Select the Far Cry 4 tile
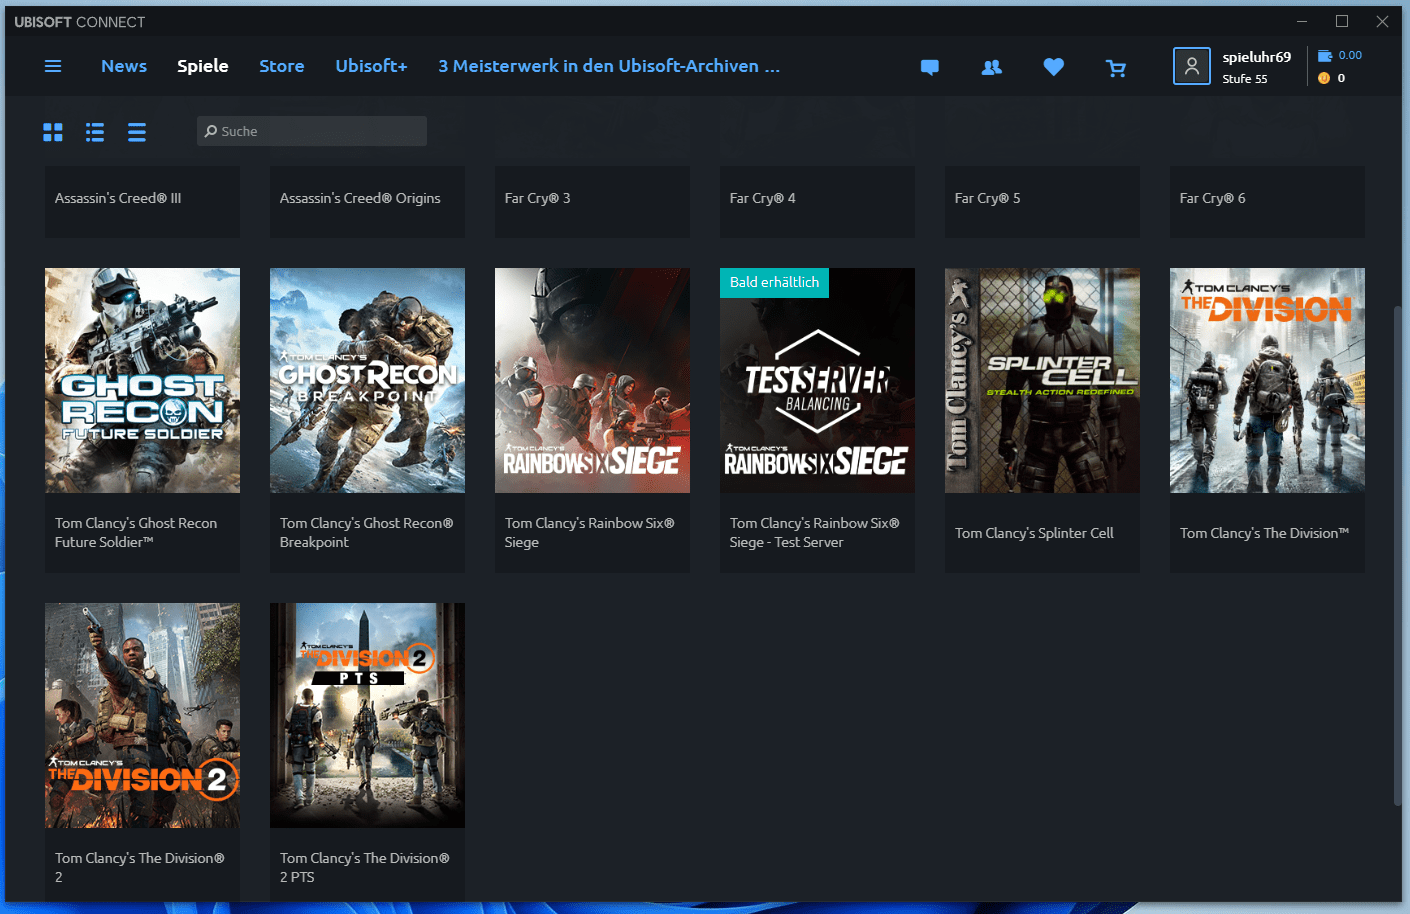1410x914 pixels. (817, 201)
